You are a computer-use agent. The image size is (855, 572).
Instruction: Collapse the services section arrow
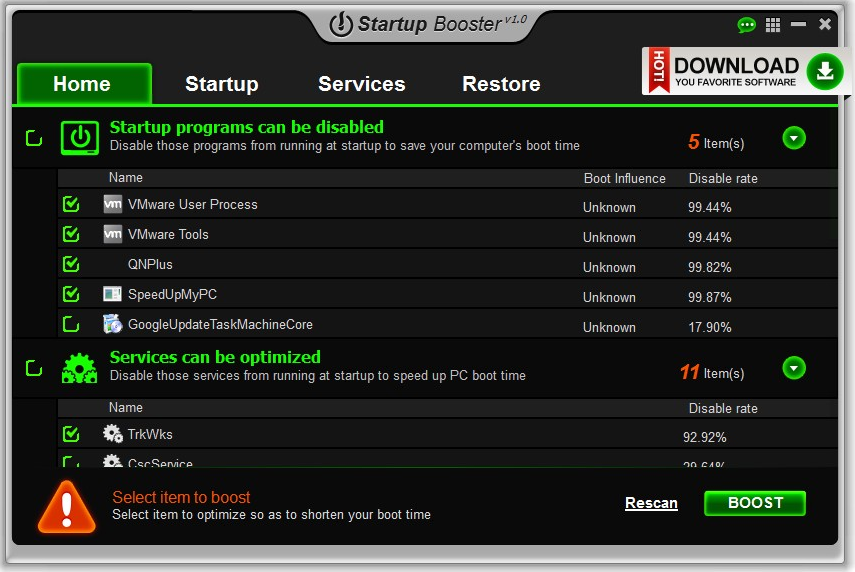(x=794, y=368)
